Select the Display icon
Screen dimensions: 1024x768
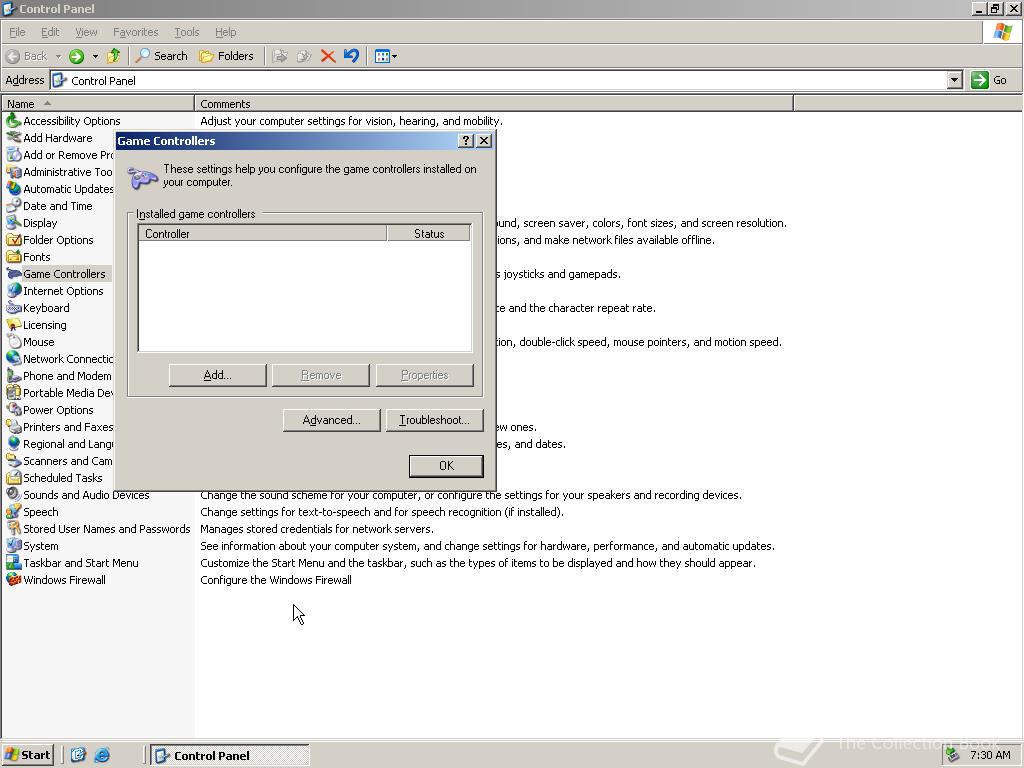[x=13, y=223]
